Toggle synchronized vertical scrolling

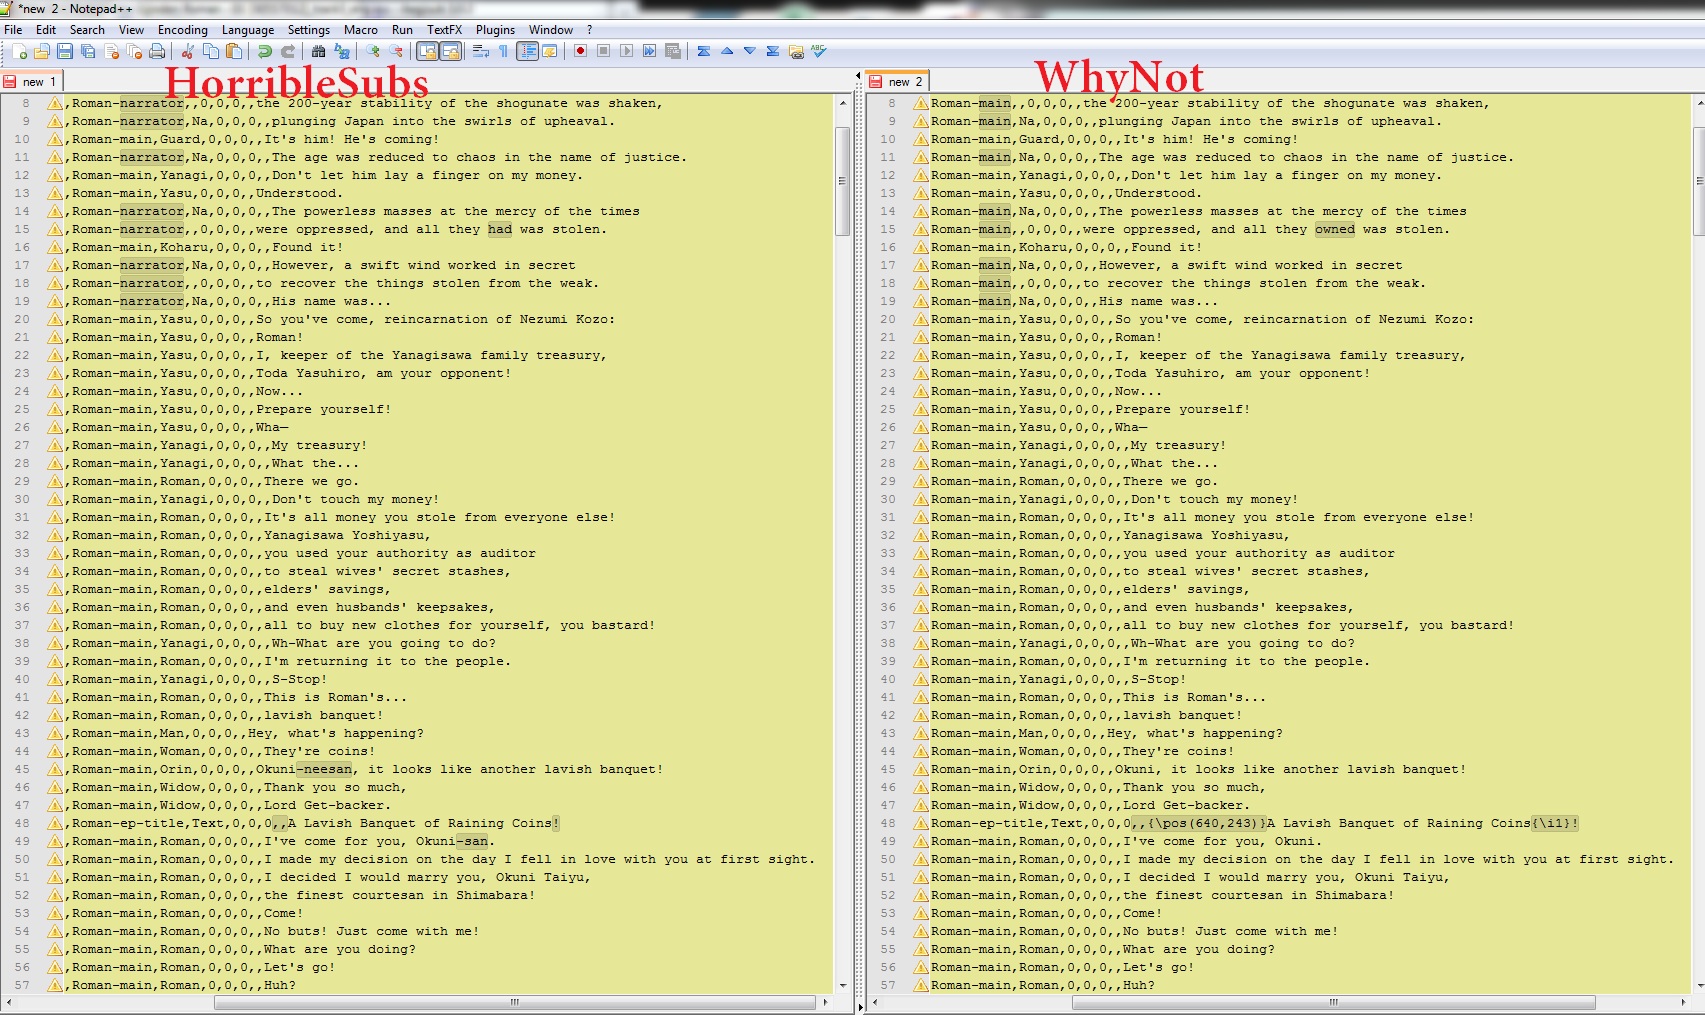pyautogui.click(x=427, y=51)
